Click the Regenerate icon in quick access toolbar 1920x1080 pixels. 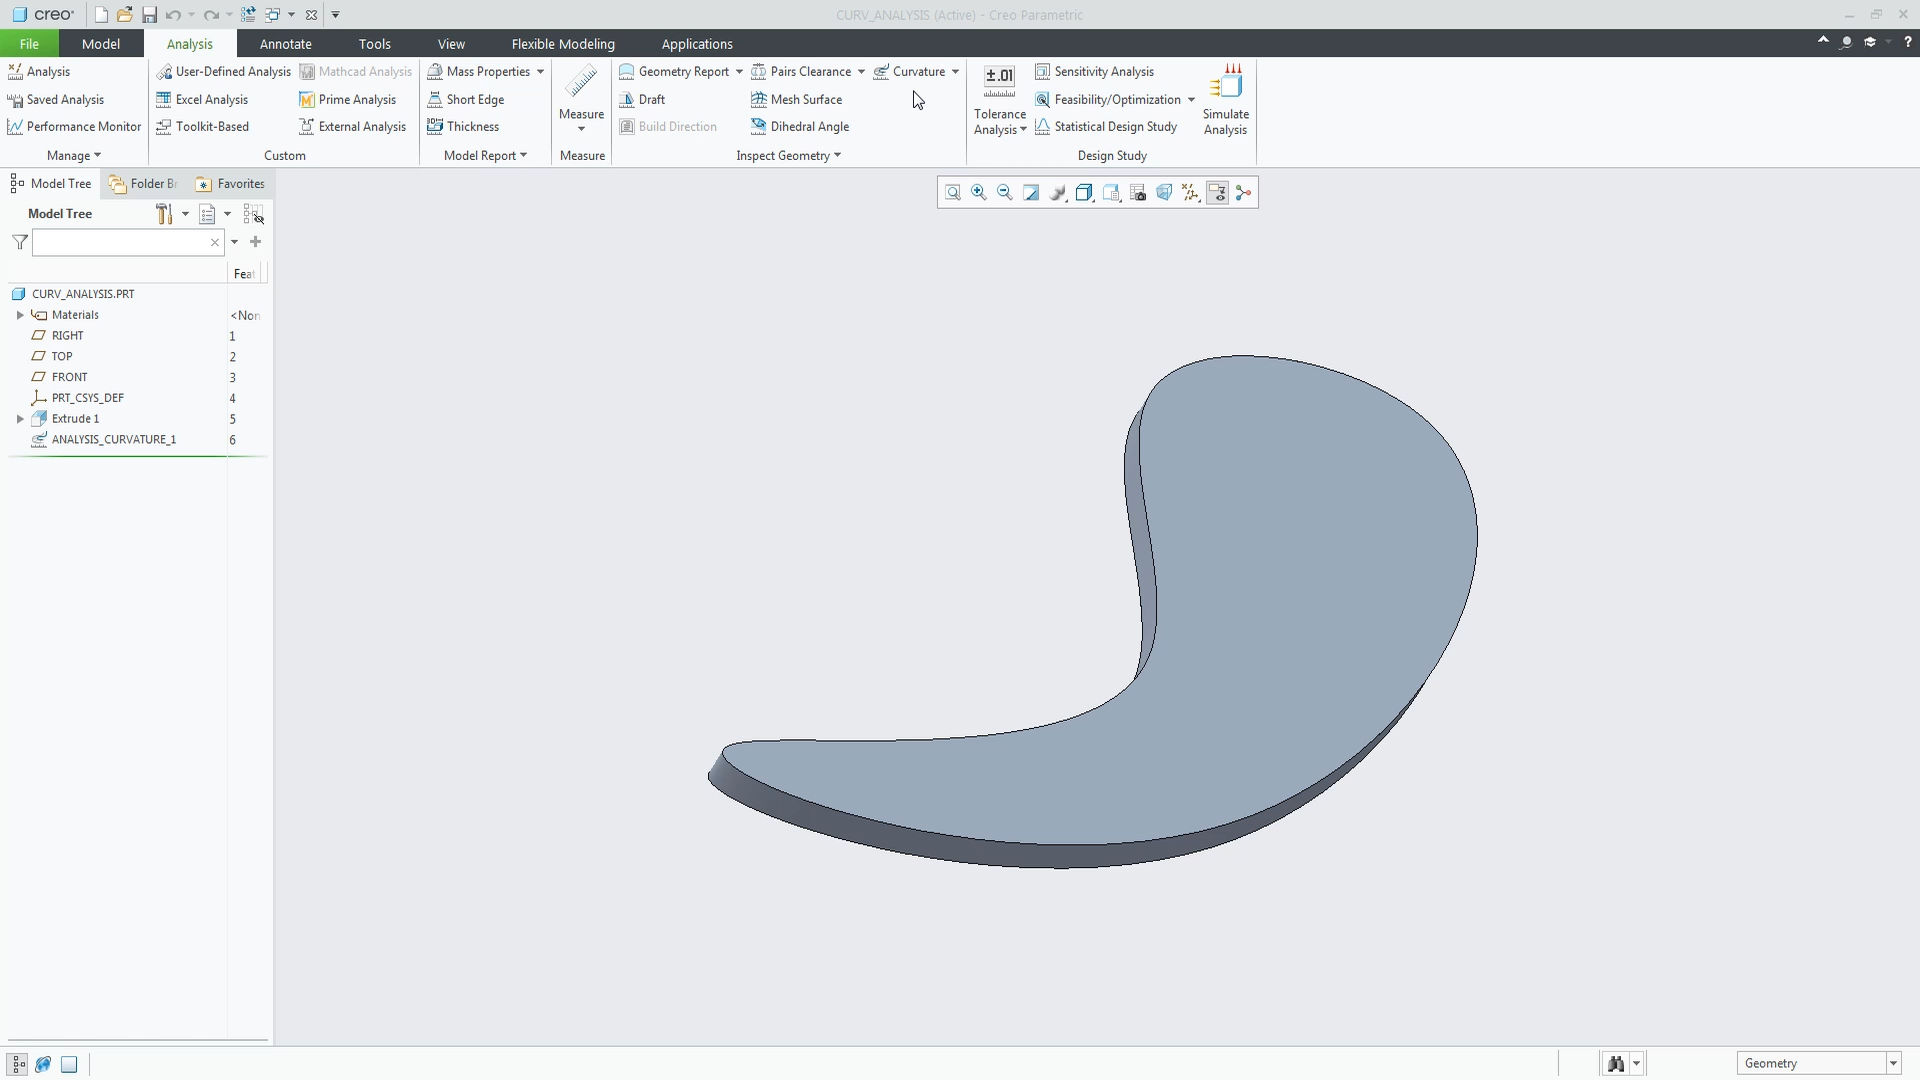(248, 15)
